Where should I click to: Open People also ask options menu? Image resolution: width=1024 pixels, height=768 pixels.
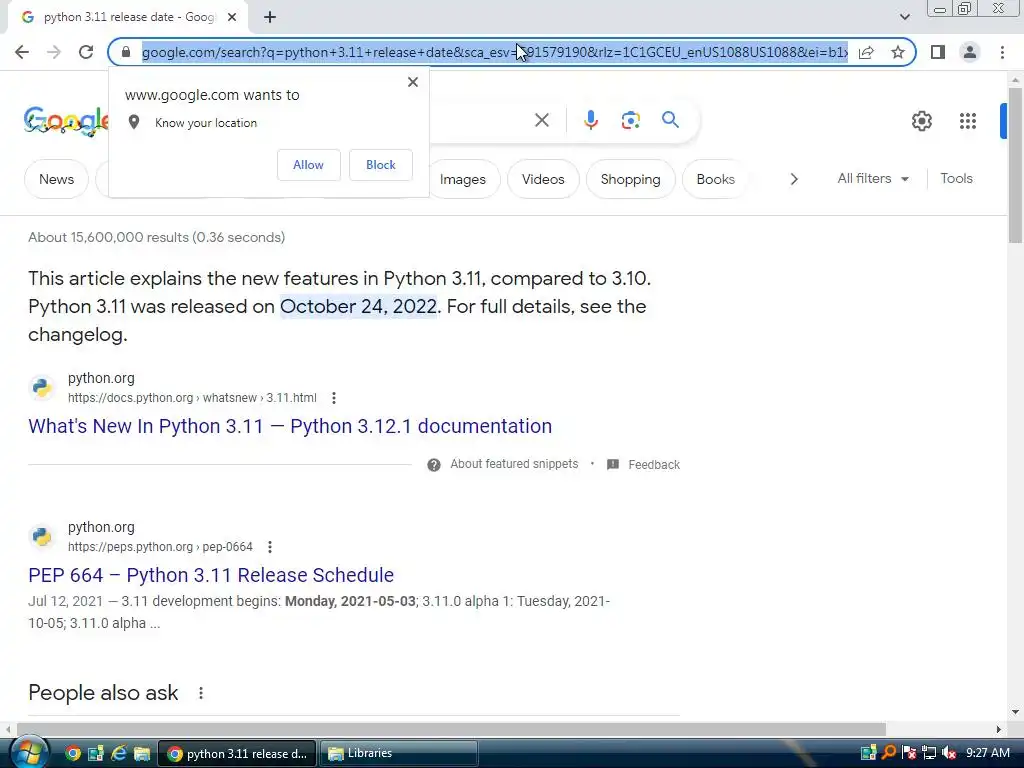tap(200, 693)
